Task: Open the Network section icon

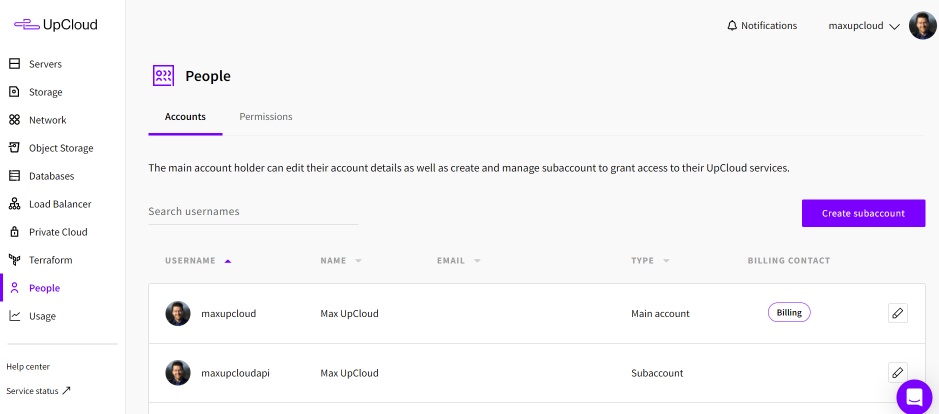Action: coord(14,120)
